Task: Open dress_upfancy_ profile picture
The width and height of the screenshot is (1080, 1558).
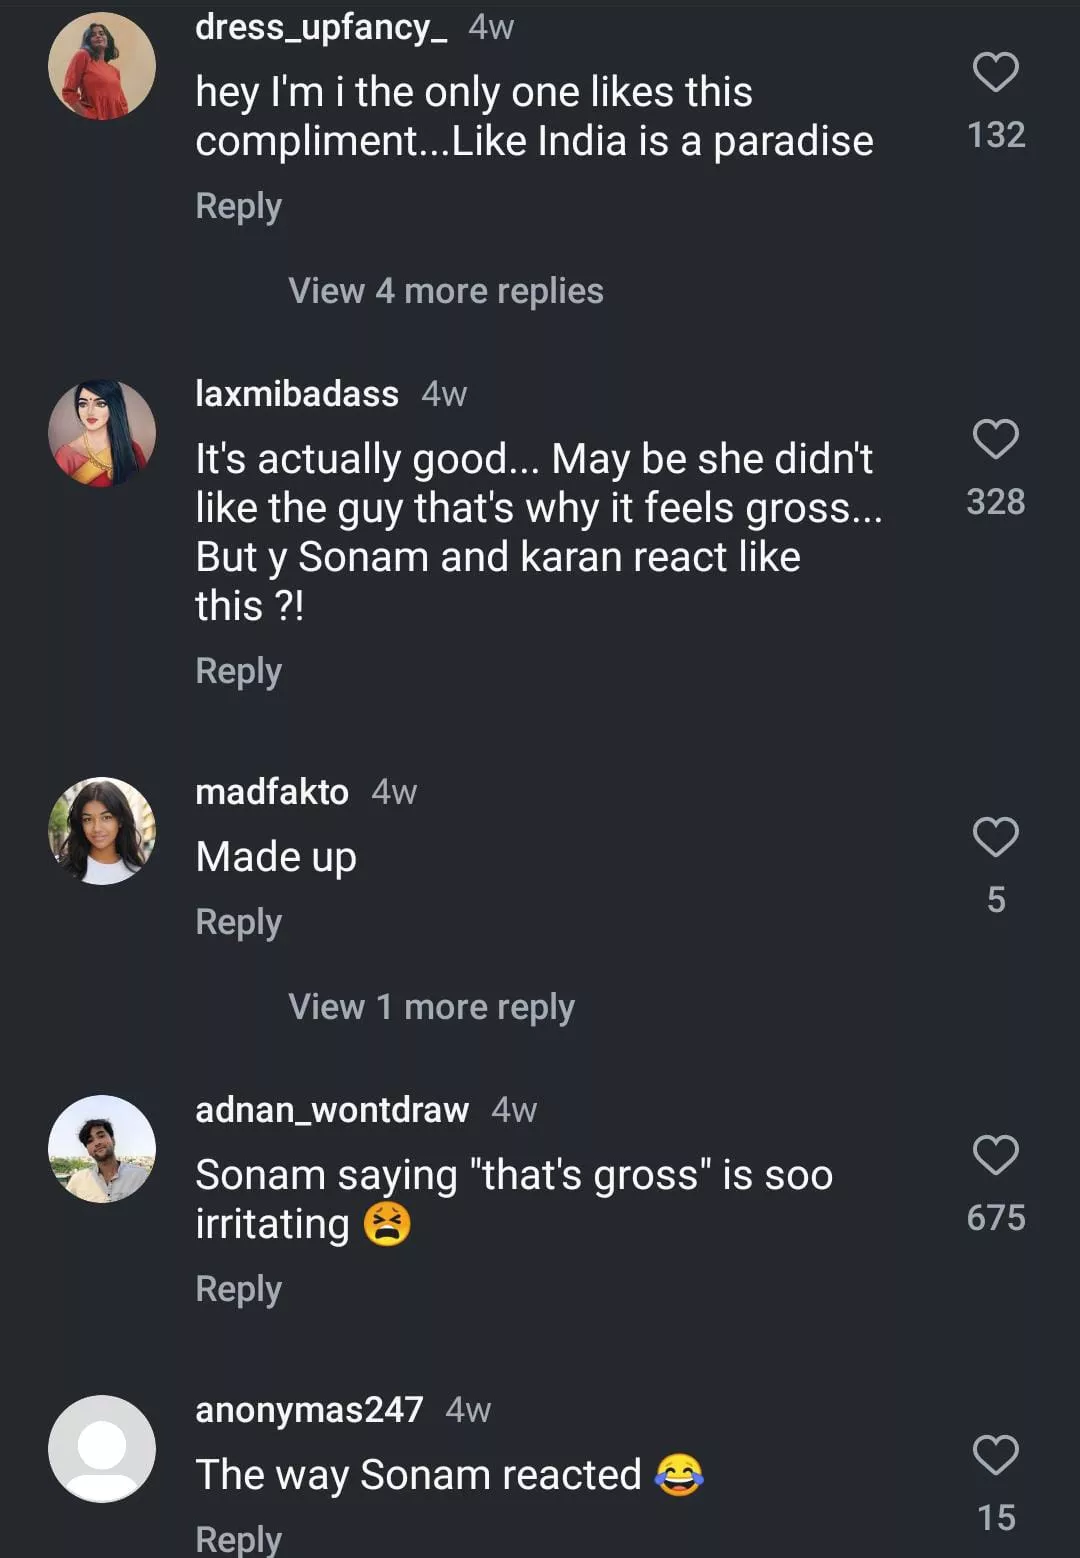Action: pyautogui.click(x=102, y=67)
